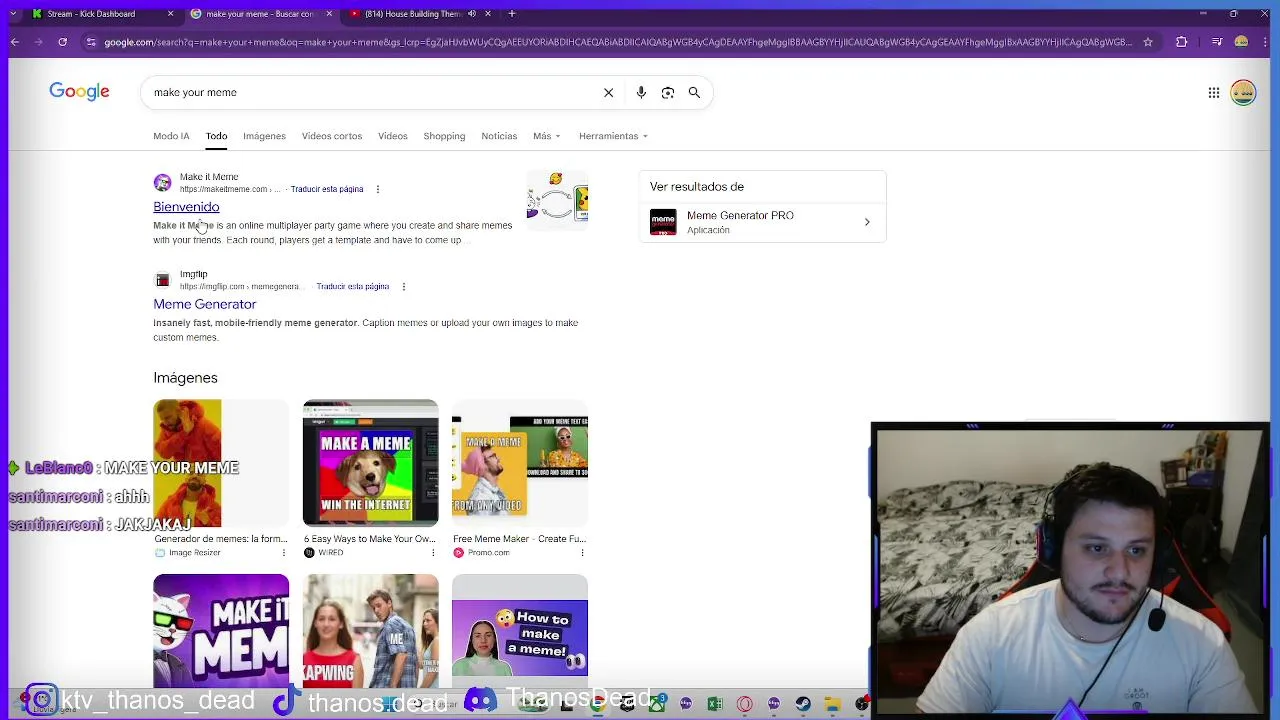Image resolution: width=1280 pixels, height=720 pixels.
Task: Click the Imgflip site favicon
Action: pyautogui.click(x=162, y=280)
